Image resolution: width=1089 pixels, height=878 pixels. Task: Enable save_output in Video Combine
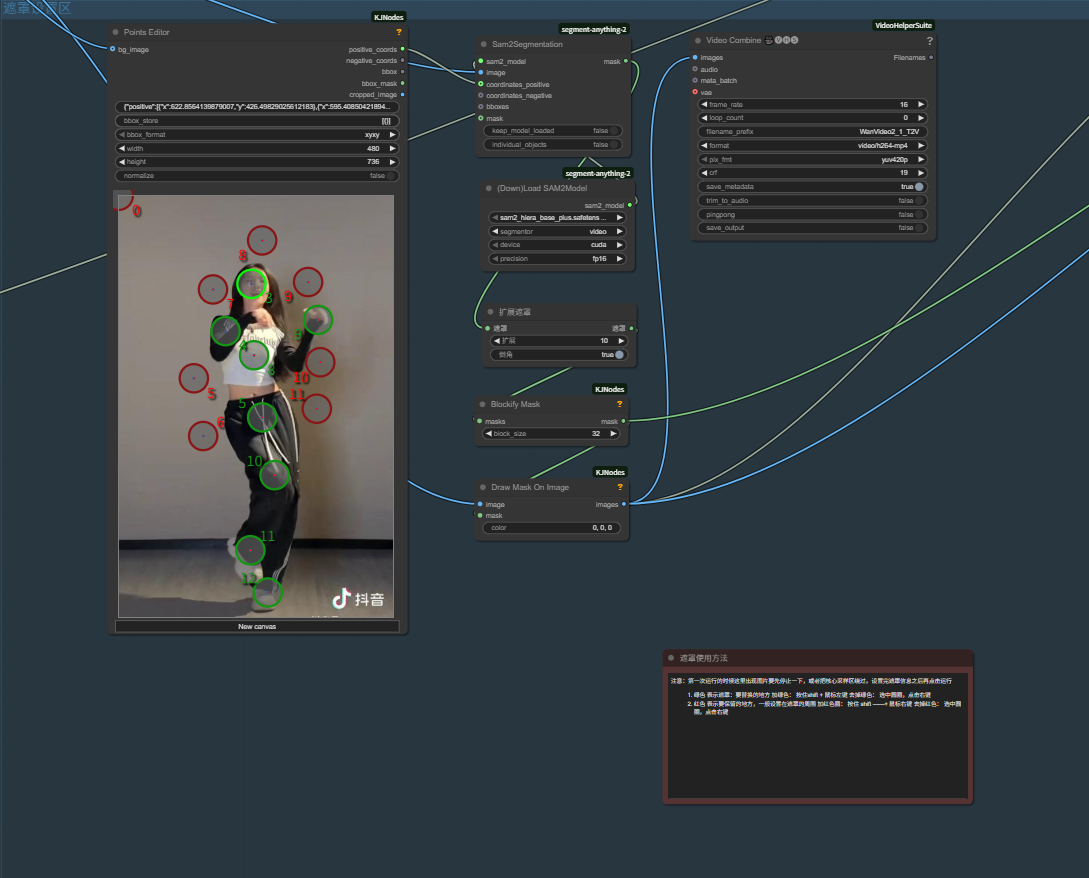tap(919, 228)
